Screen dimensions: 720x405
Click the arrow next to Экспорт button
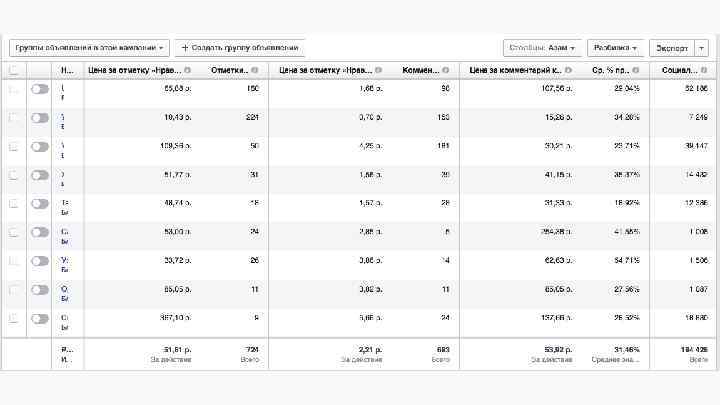click(702, 47)
